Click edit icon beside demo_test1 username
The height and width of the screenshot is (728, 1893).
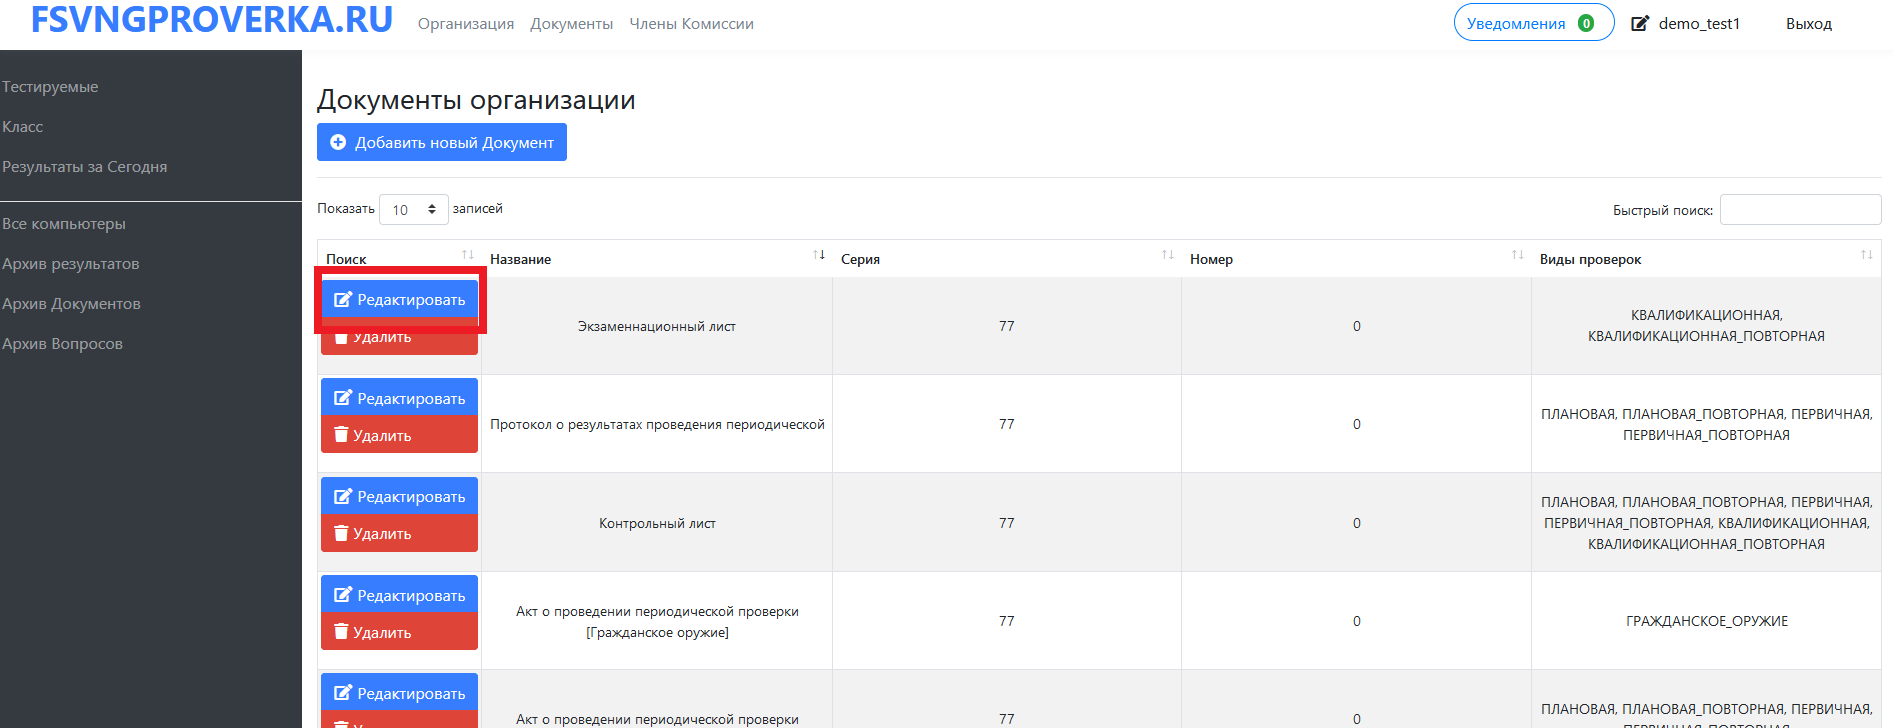click(1640, 23)
